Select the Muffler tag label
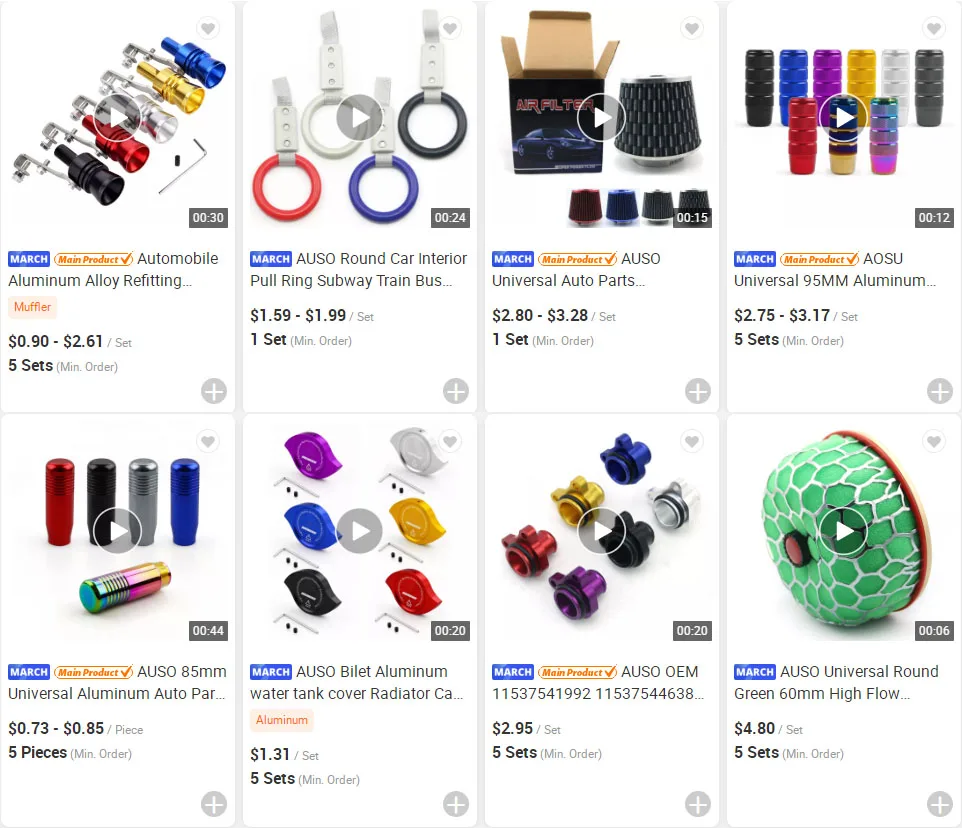The width and height of the screenshot is (962, 828). click(33, 307)
